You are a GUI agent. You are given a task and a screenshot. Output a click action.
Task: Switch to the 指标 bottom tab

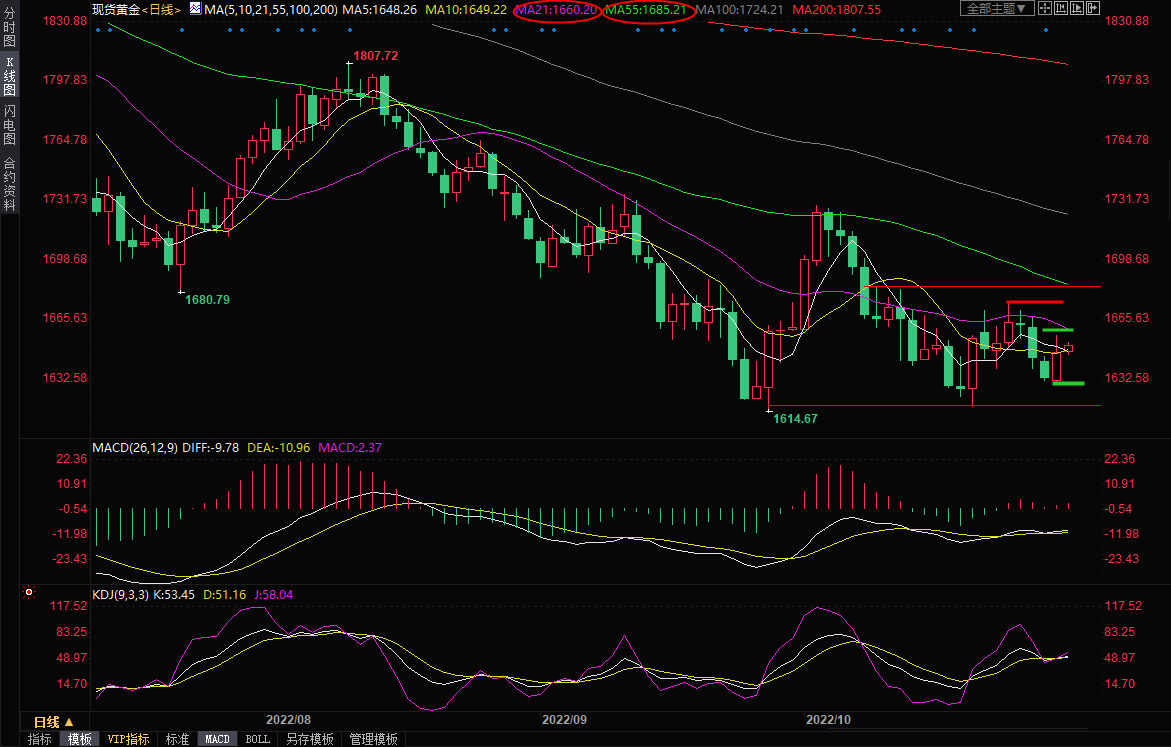(40, 739)
